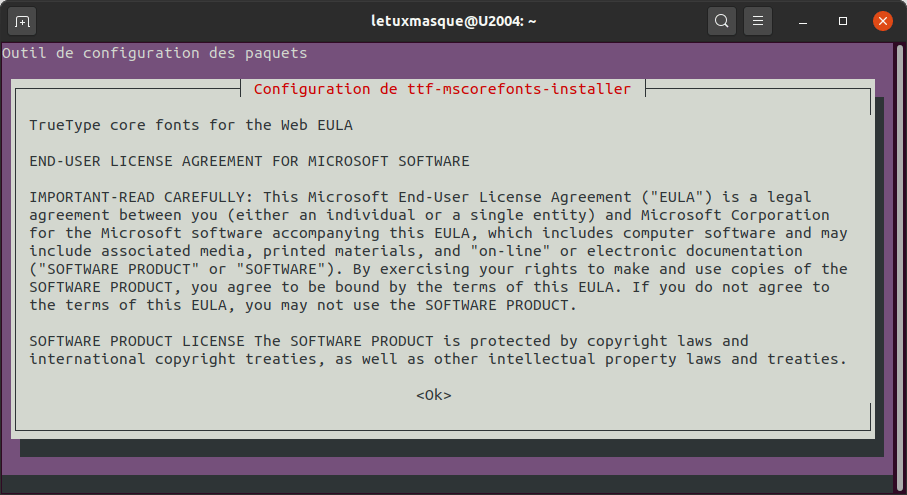This screenshot has width=907, height=495.
Task: Click the terminal search icon
Action: point(721,20)
